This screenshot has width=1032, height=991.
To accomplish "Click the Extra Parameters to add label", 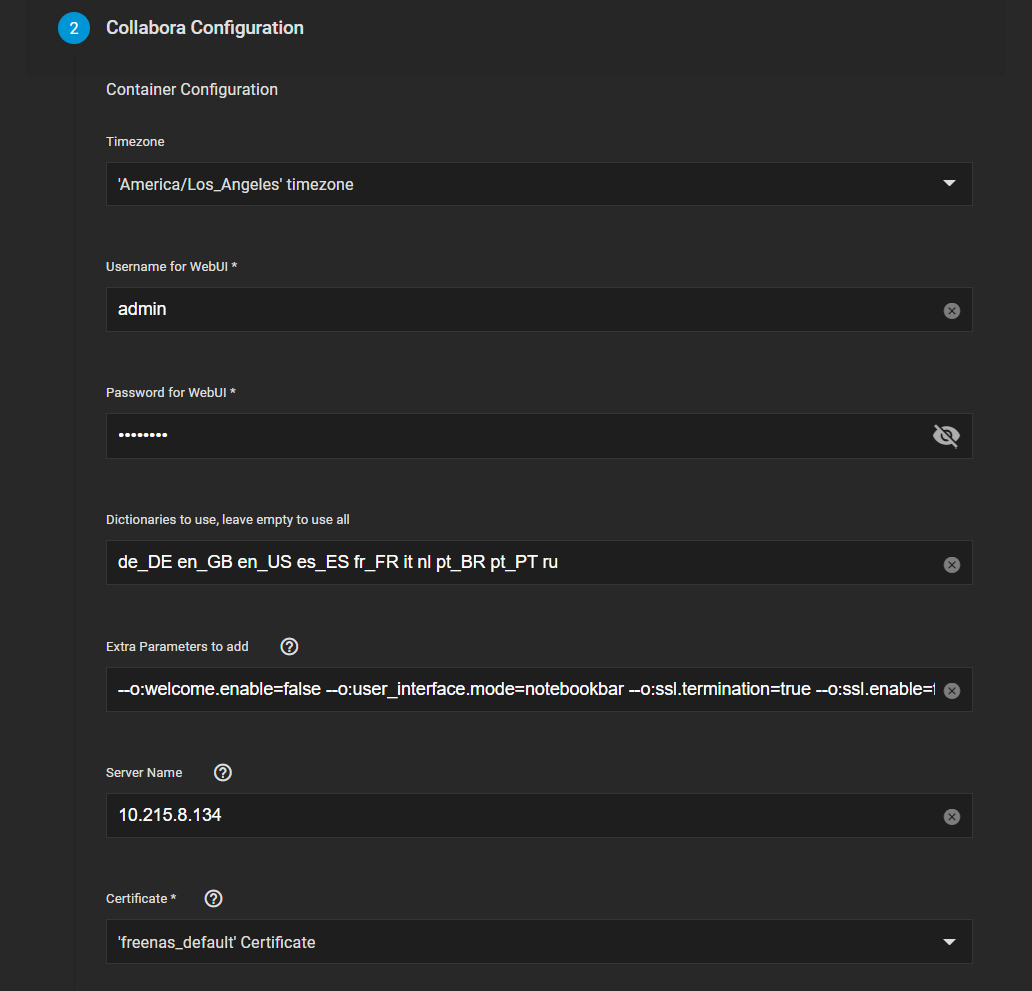I will [x=177, y=646].
